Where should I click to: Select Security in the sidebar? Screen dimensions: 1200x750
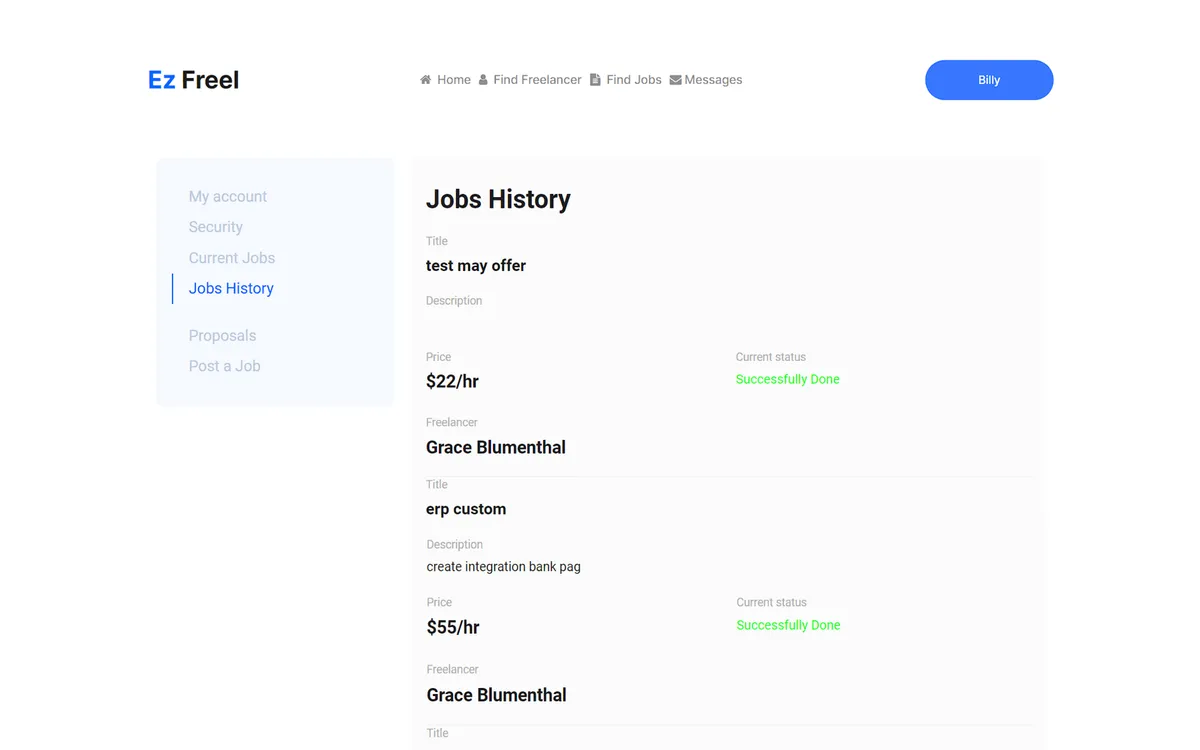tap(216, 227)
